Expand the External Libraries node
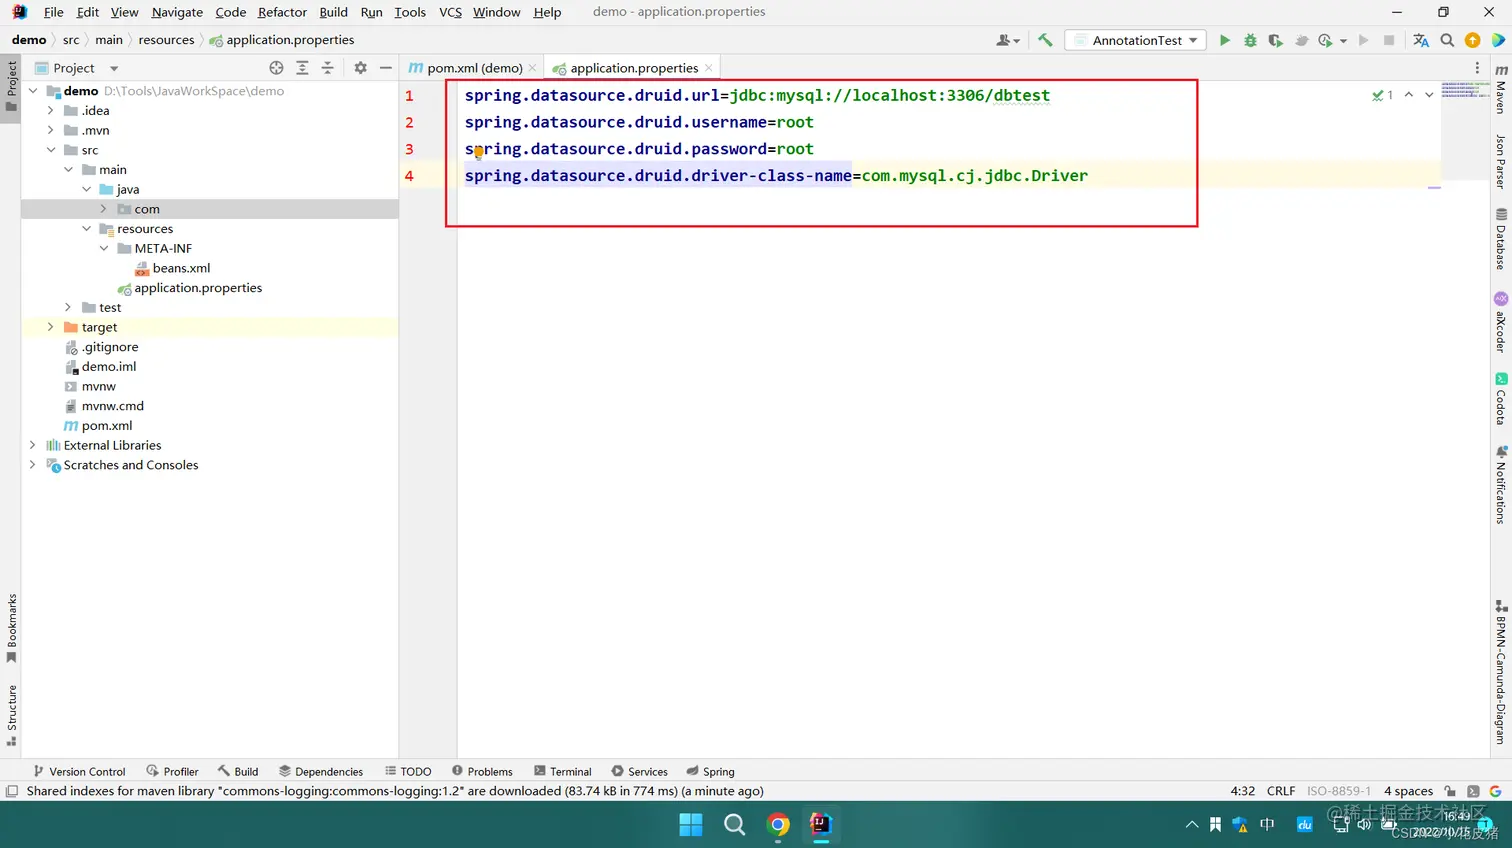Screen dimensions: 1512x848 [32, 445]
